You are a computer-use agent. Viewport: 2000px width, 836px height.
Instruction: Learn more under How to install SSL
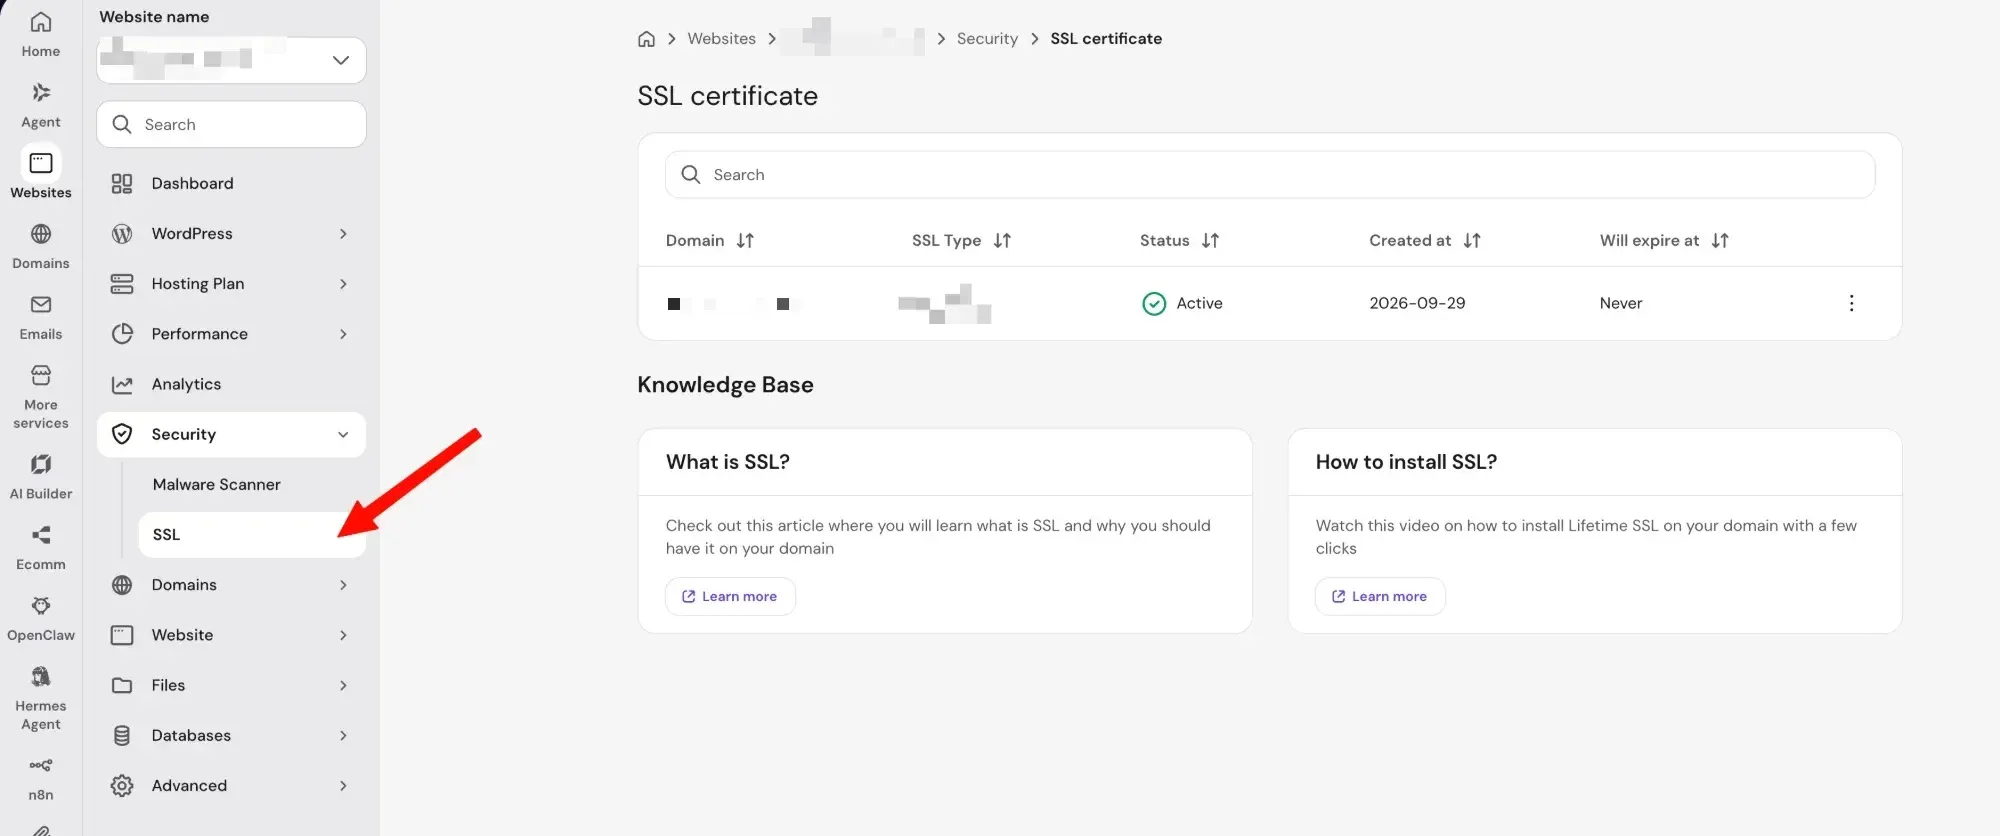click(x=1380, y=597)
